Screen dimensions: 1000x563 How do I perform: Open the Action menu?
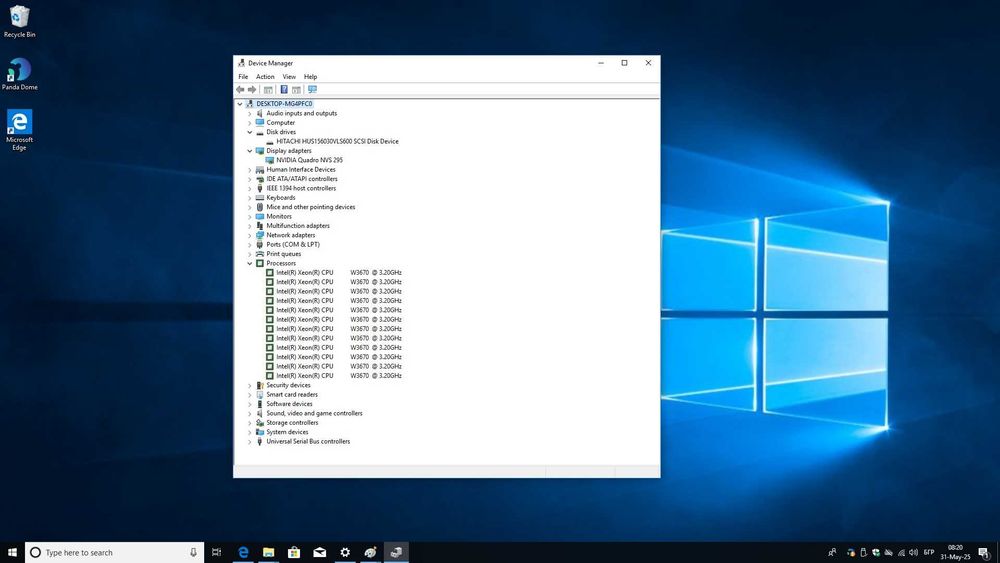[x=265, y=77]
